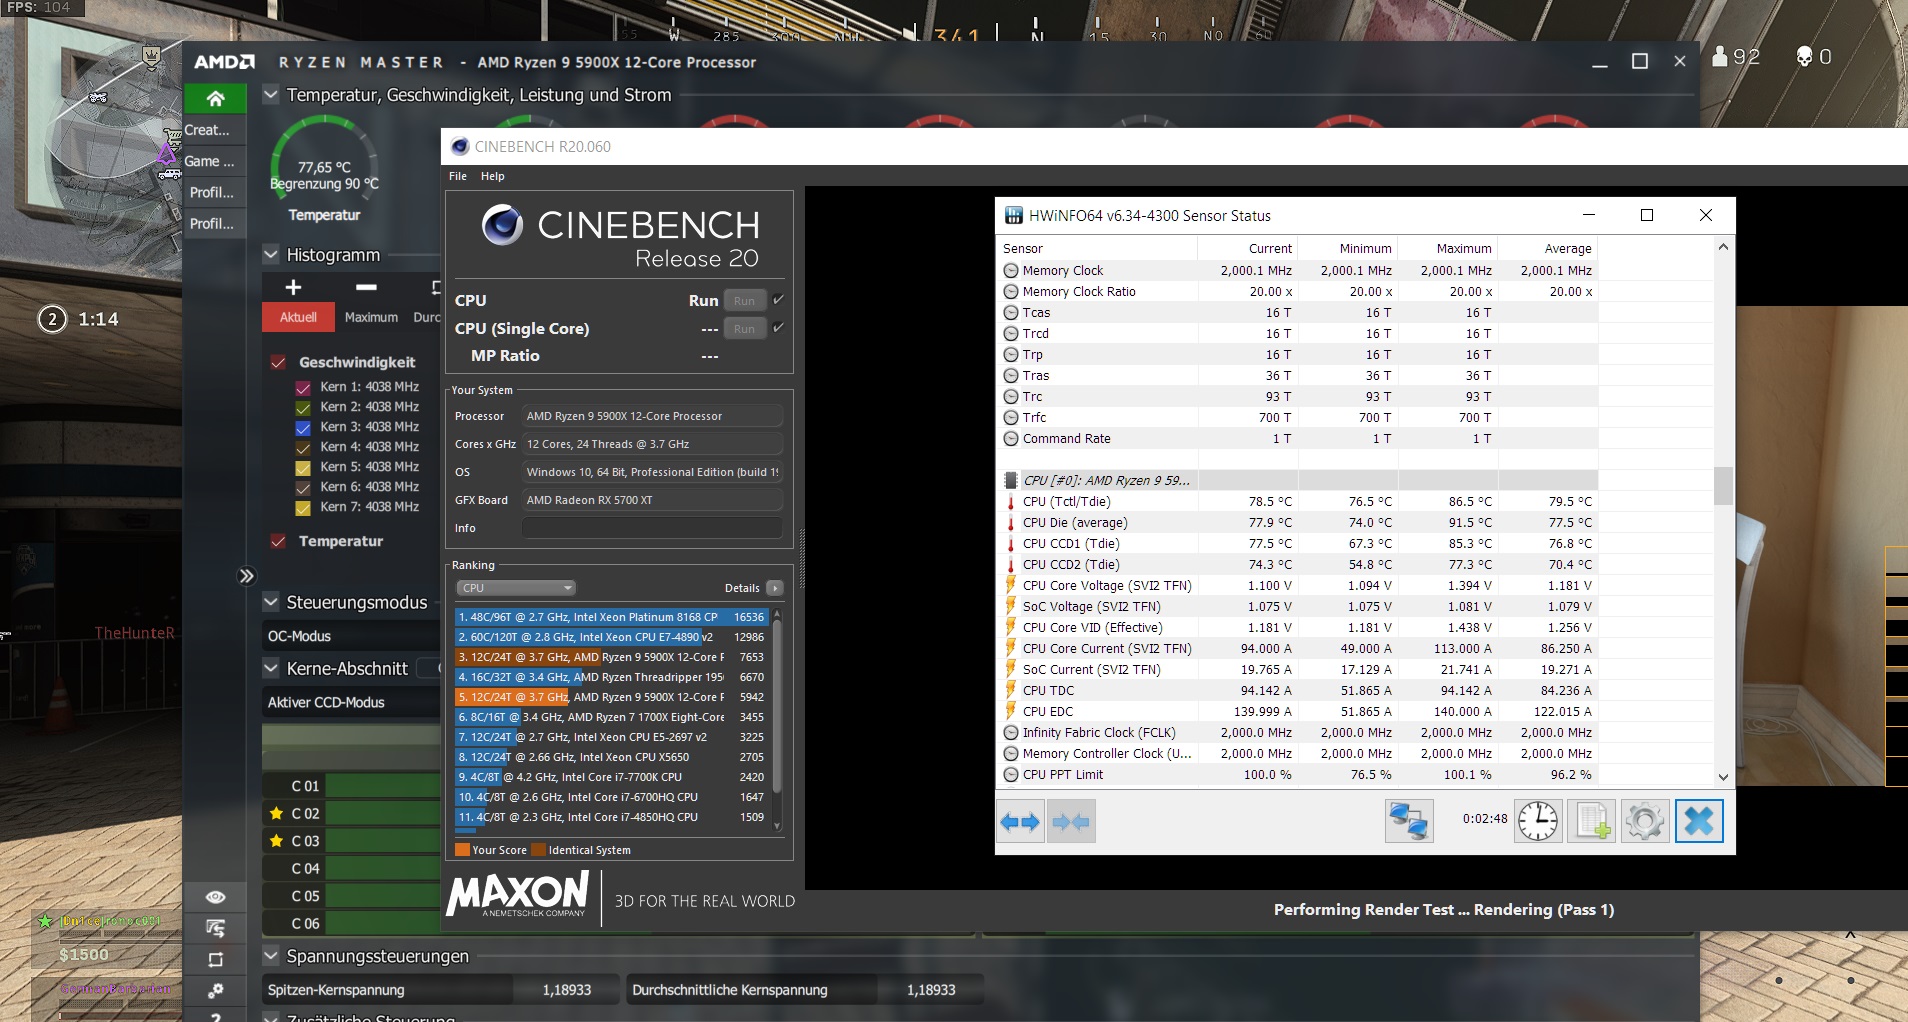1908x1022 pixels.
Task: Select the Aktuell histogram tab
Action: 298,317
